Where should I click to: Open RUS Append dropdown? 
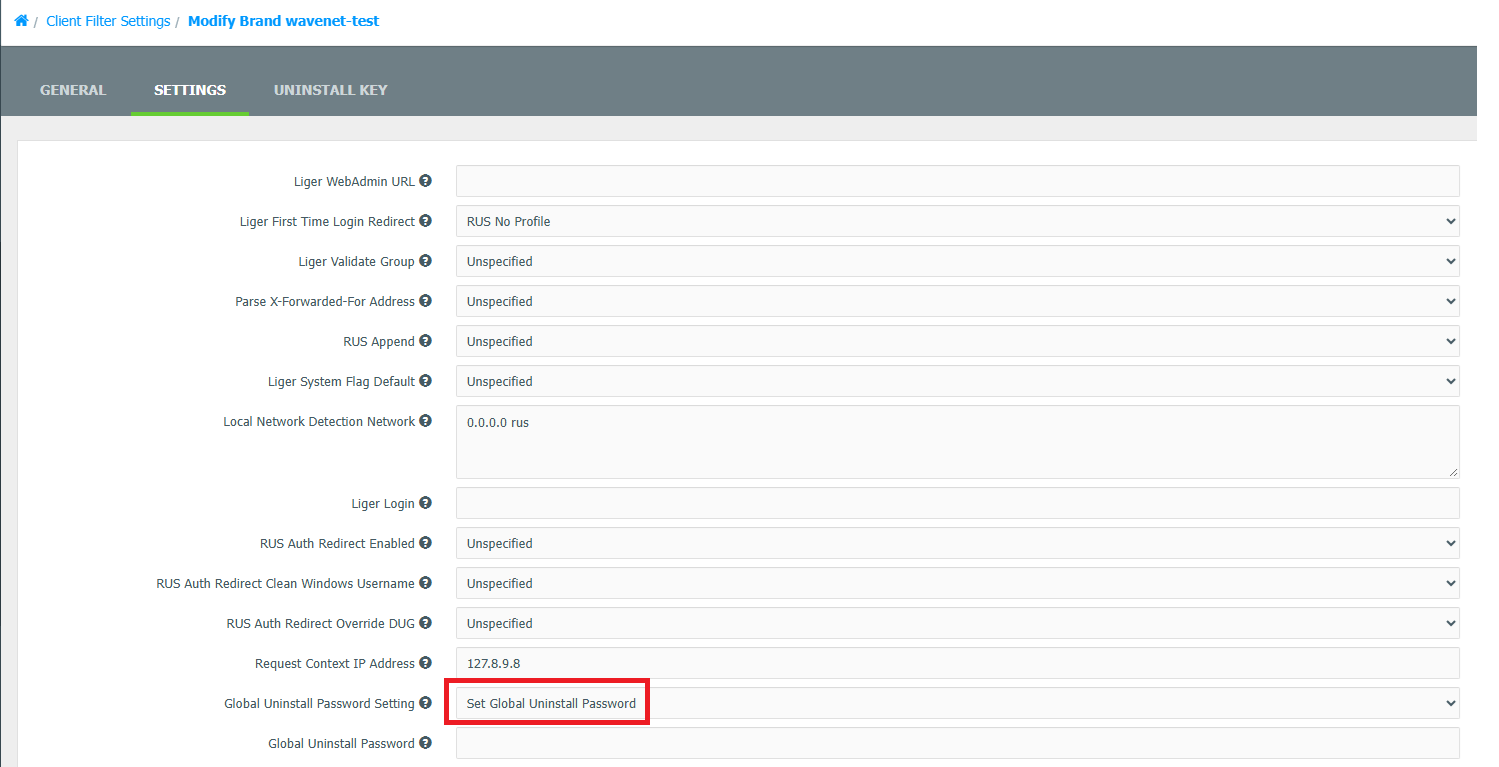pyautogui.click(x=957, y=341)
